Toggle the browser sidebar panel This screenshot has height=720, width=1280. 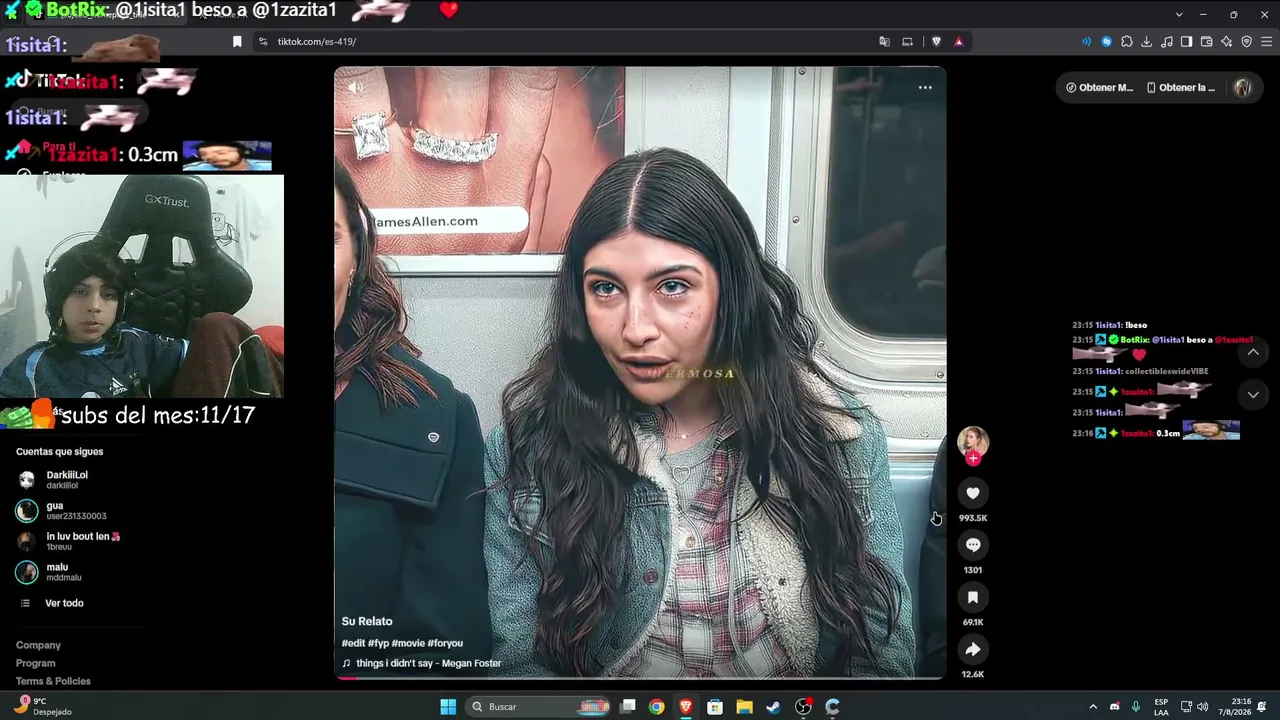click(1186, 41)
